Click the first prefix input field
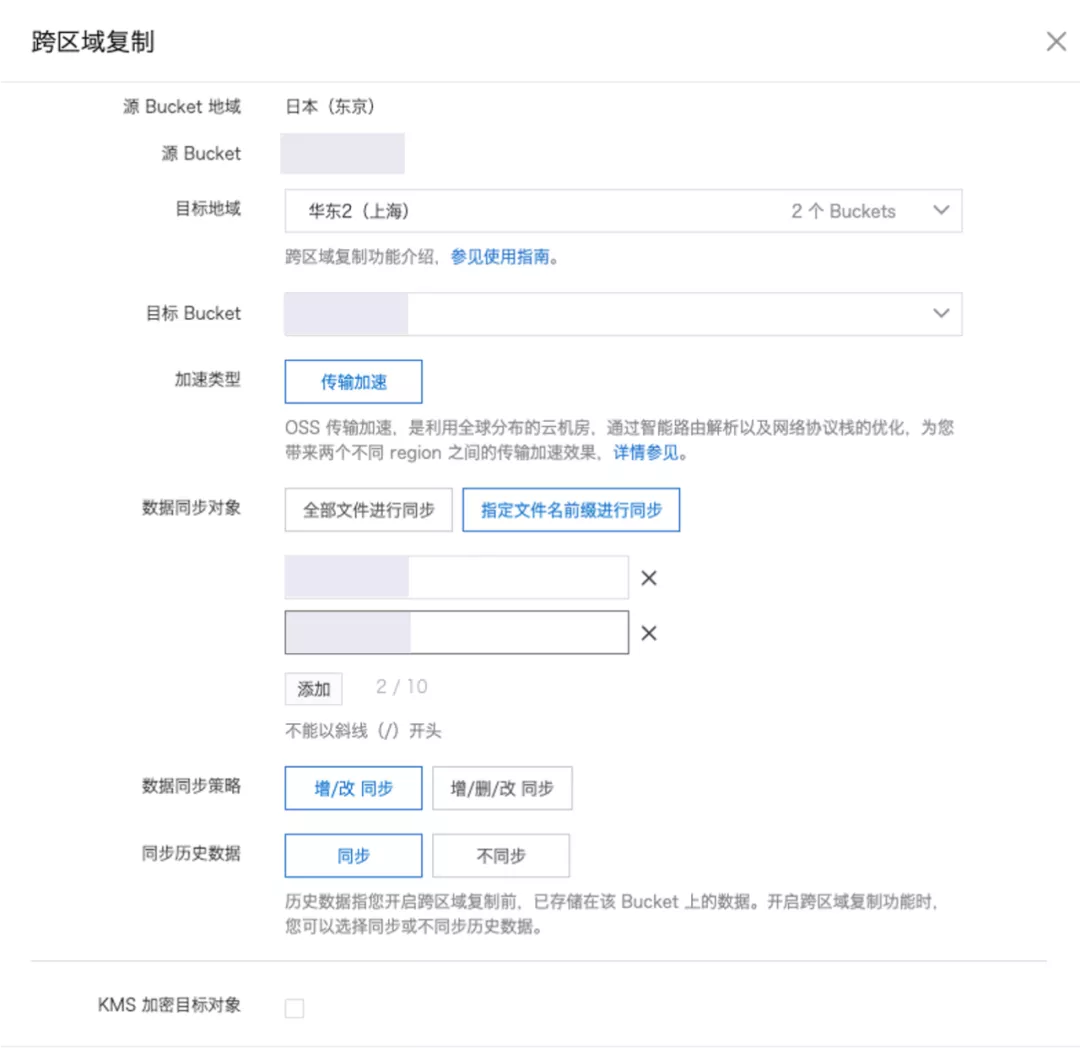Viewport: 1080px width, 1054px height. [x=457, y=577]
